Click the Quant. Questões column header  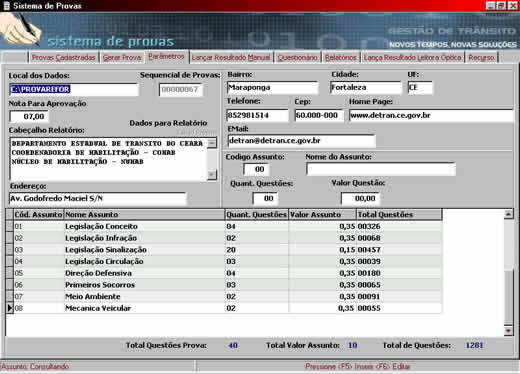tap(257, 215)
